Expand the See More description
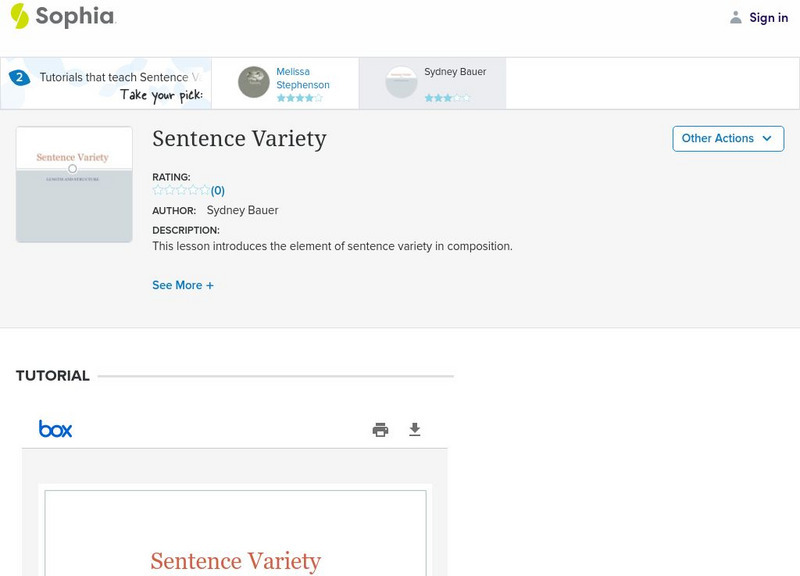Viewport: 800px width, 576px height. 183,285
